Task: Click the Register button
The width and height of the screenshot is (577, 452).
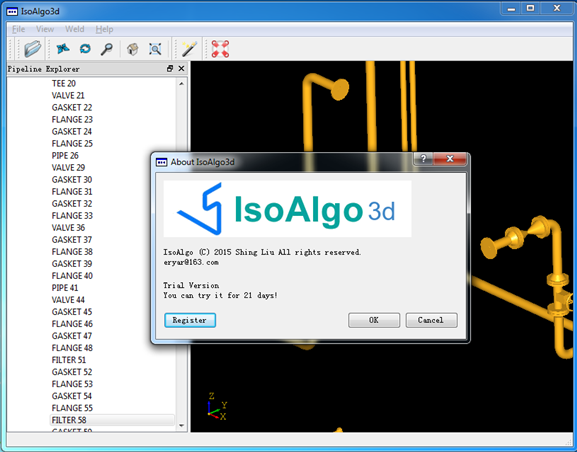Action: [190, 320]
